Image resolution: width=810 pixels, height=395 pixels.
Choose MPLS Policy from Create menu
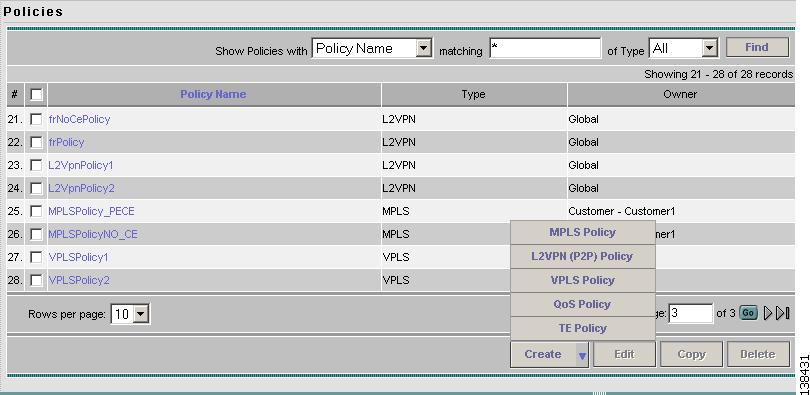(583, 232)
